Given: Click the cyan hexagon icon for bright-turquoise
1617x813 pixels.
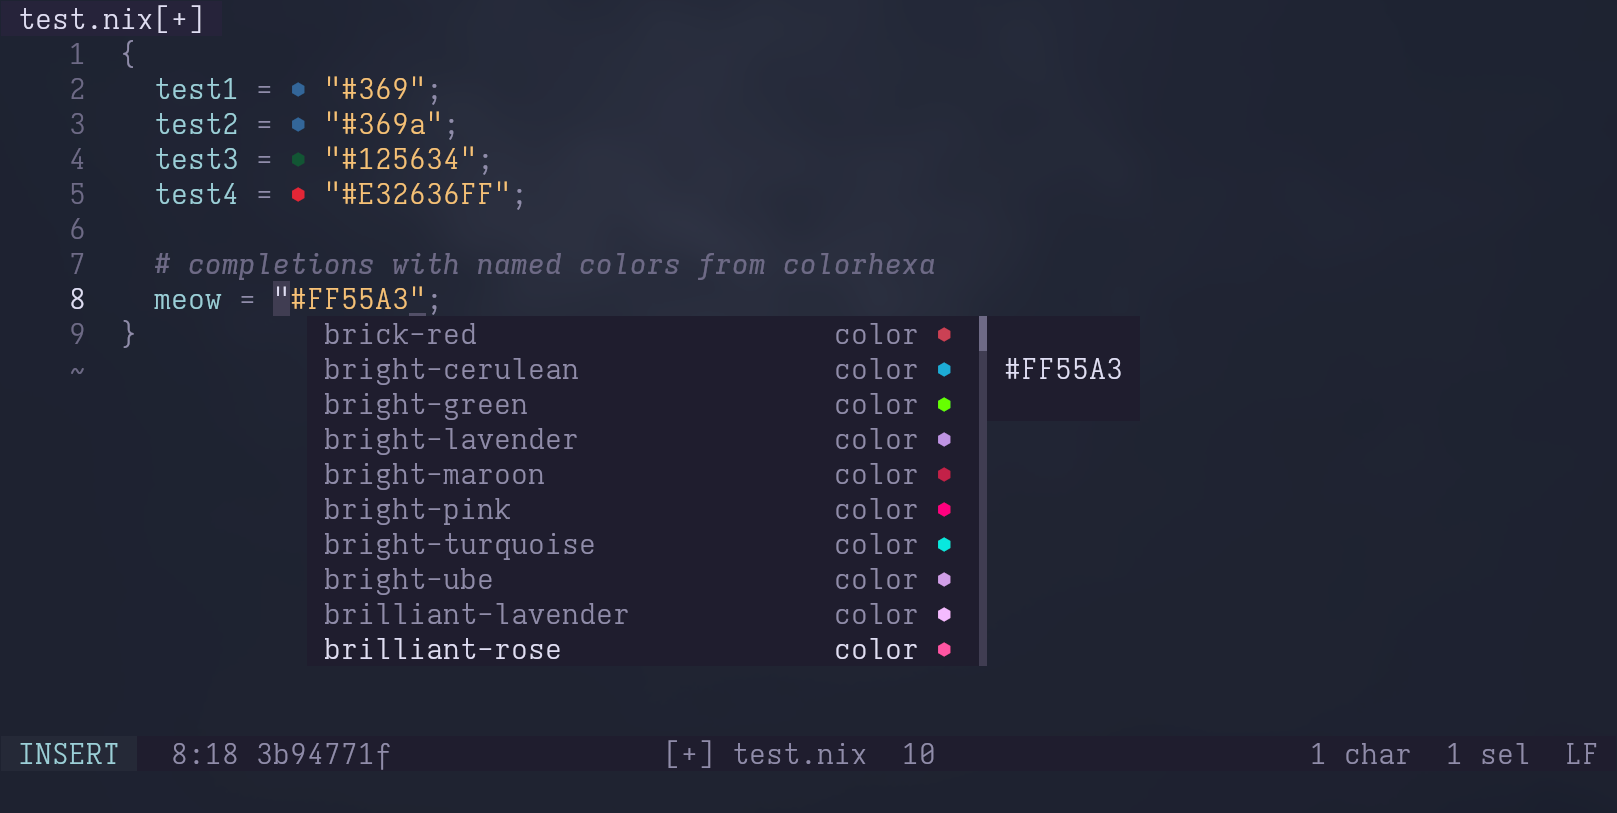Looking at the screenshot, I should (944, 545).
